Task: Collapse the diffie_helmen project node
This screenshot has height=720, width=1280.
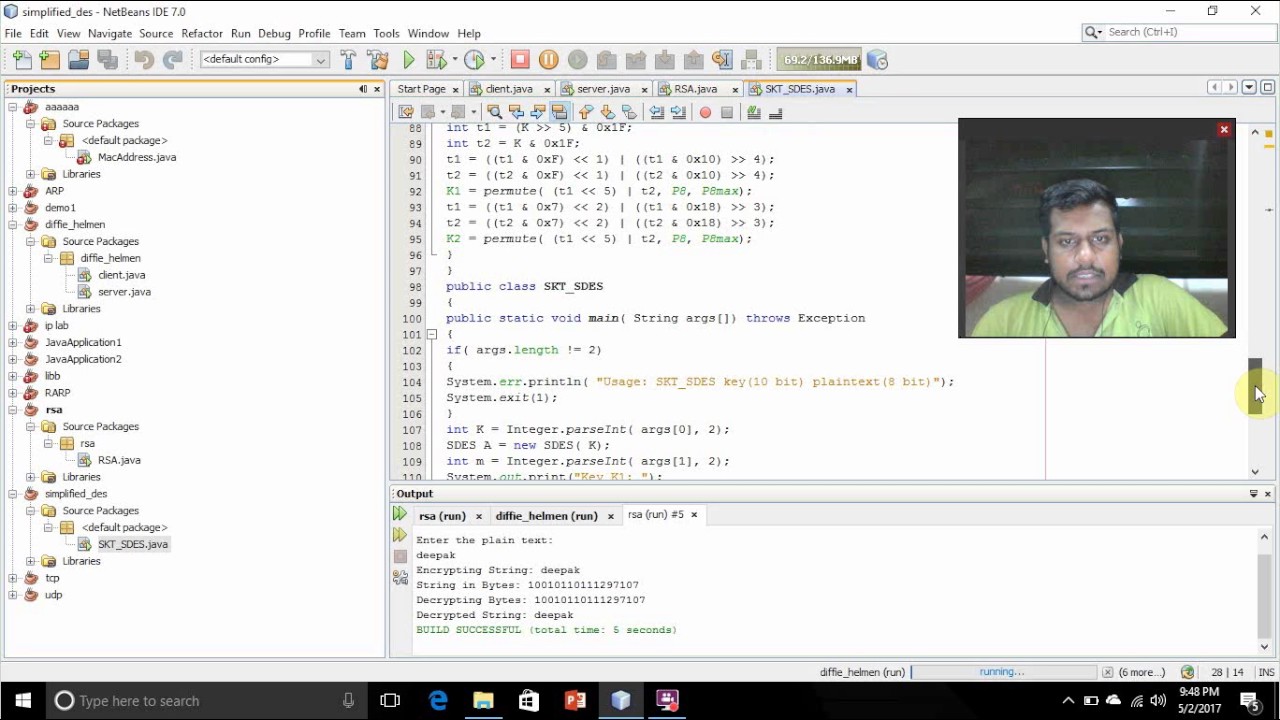Action: [13, 225]
